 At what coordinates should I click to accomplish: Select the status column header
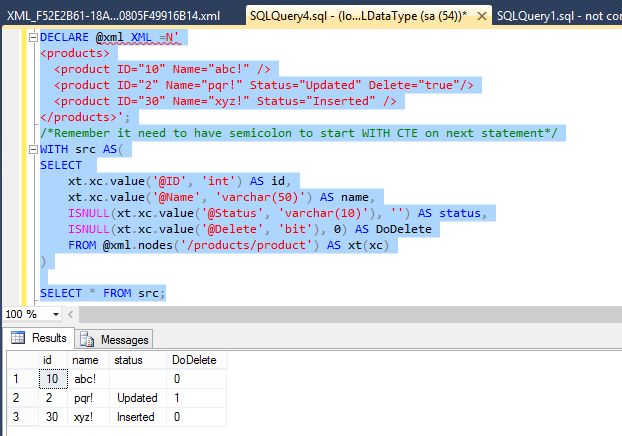click(138, 360)
